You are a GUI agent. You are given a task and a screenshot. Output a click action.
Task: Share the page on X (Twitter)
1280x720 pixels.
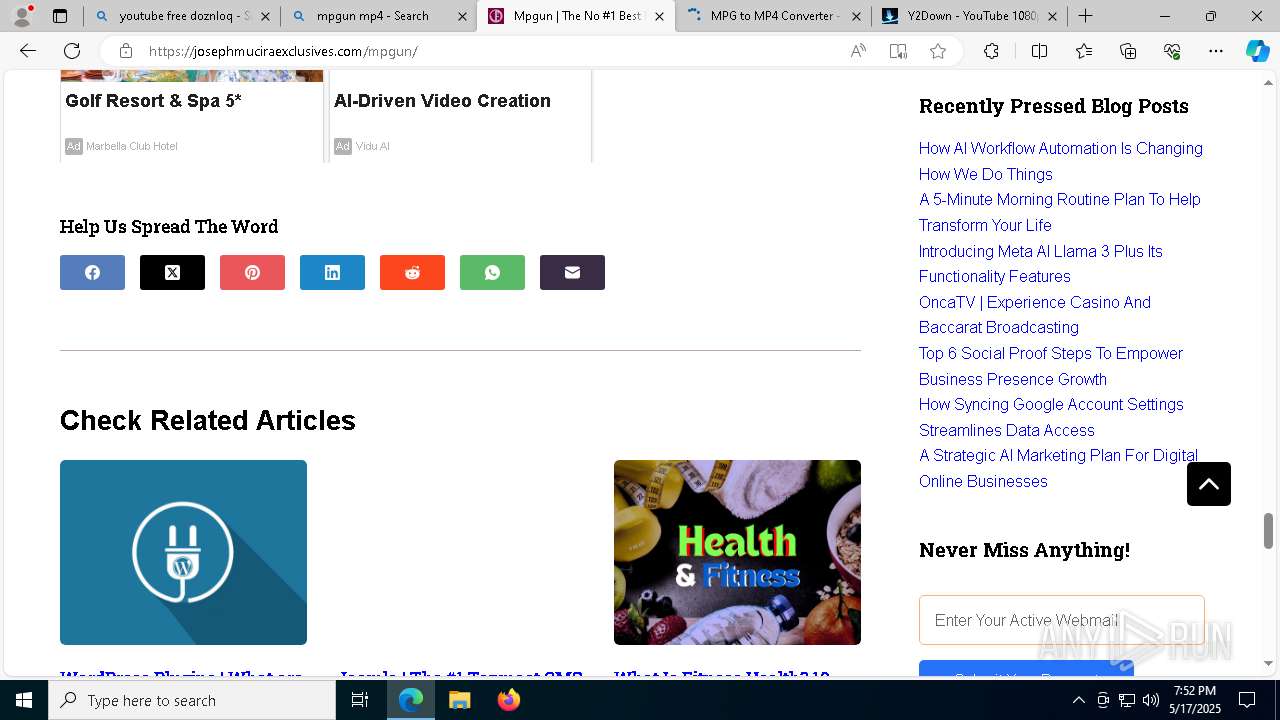[x=172, y=272]
